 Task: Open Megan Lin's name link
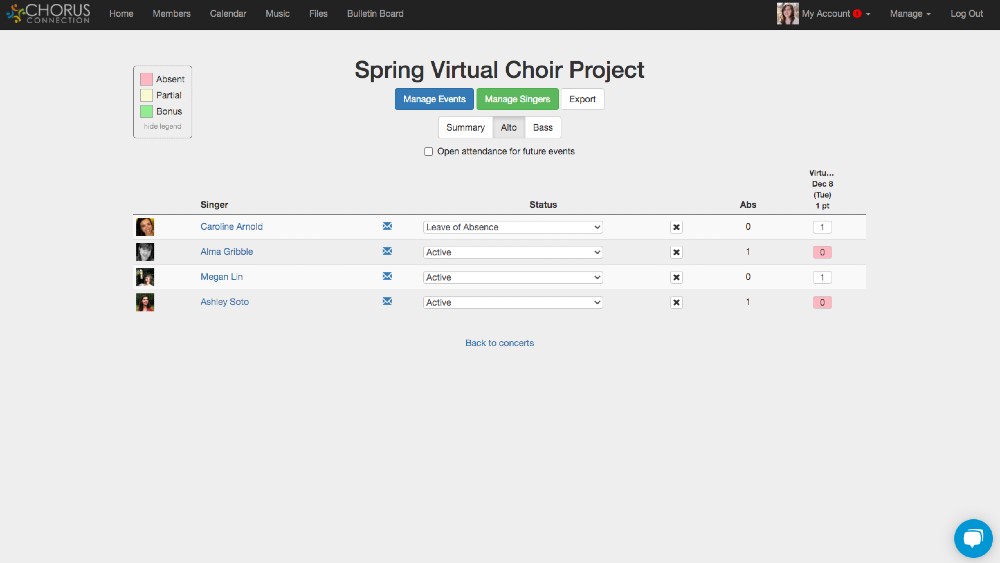tap(221, 277)
